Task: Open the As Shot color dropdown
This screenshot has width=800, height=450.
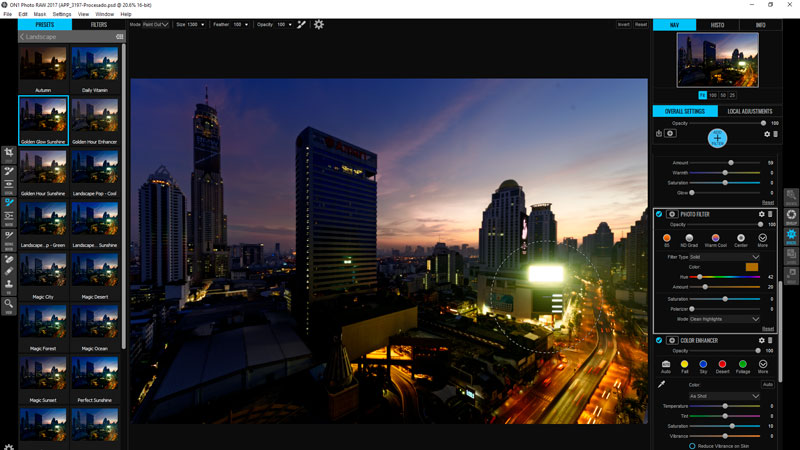Action: point(724,396)
